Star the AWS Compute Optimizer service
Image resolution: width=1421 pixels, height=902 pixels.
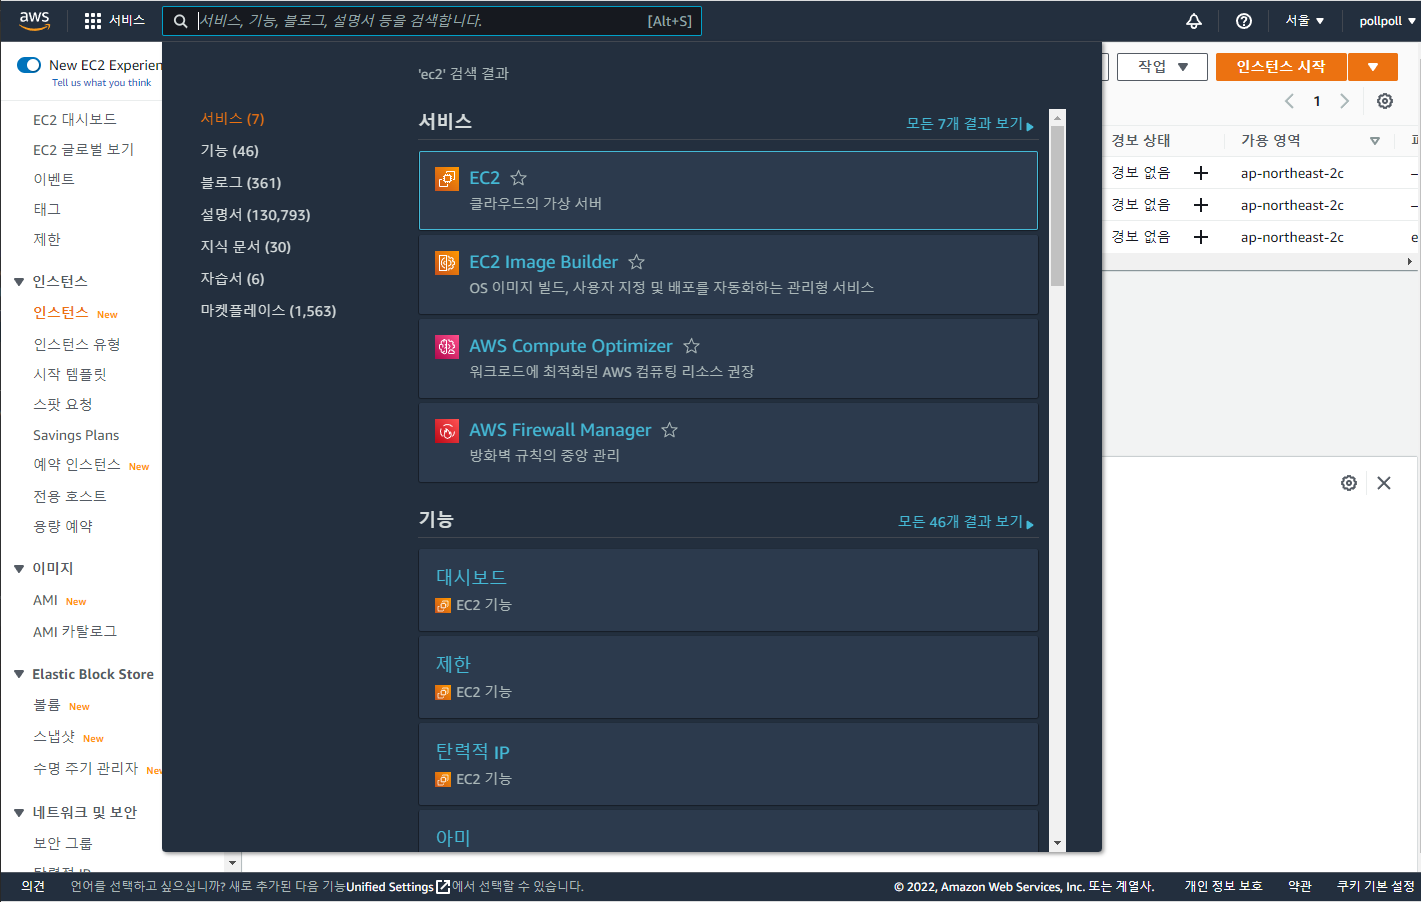tap(691, 346)
